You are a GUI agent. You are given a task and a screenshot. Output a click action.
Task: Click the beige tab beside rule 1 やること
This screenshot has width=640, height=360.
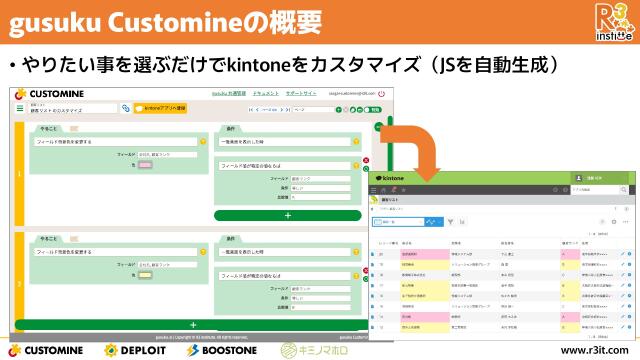coord(74,129)
